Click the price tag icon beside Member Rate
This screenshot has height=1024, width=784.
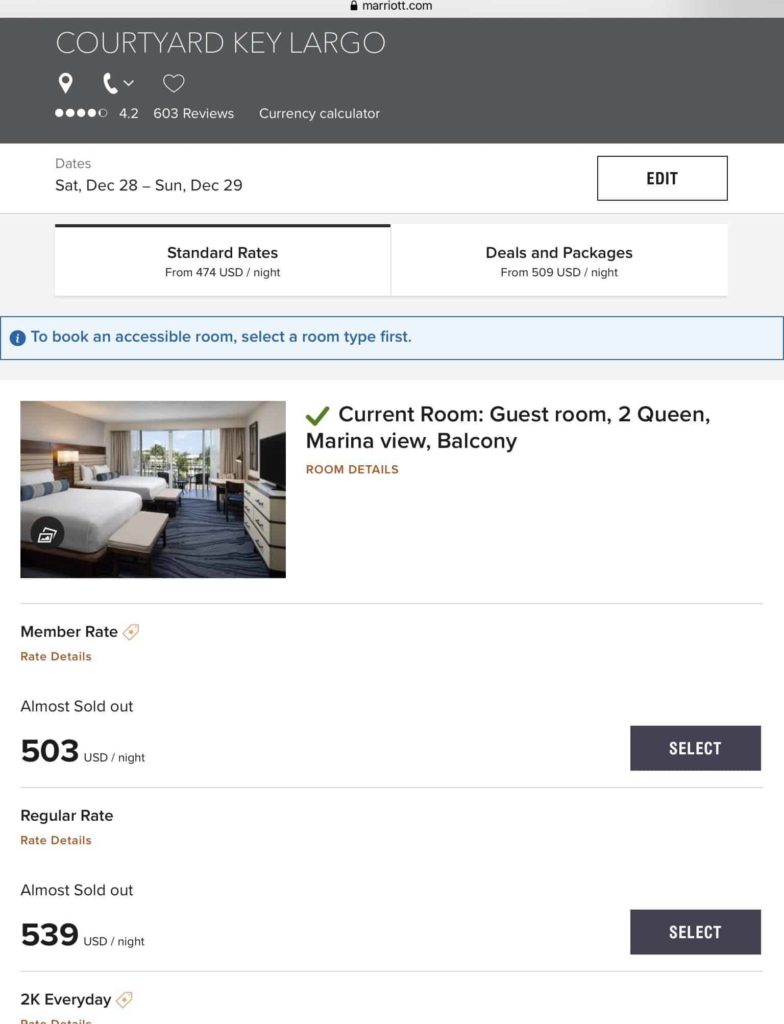point(130,631)
